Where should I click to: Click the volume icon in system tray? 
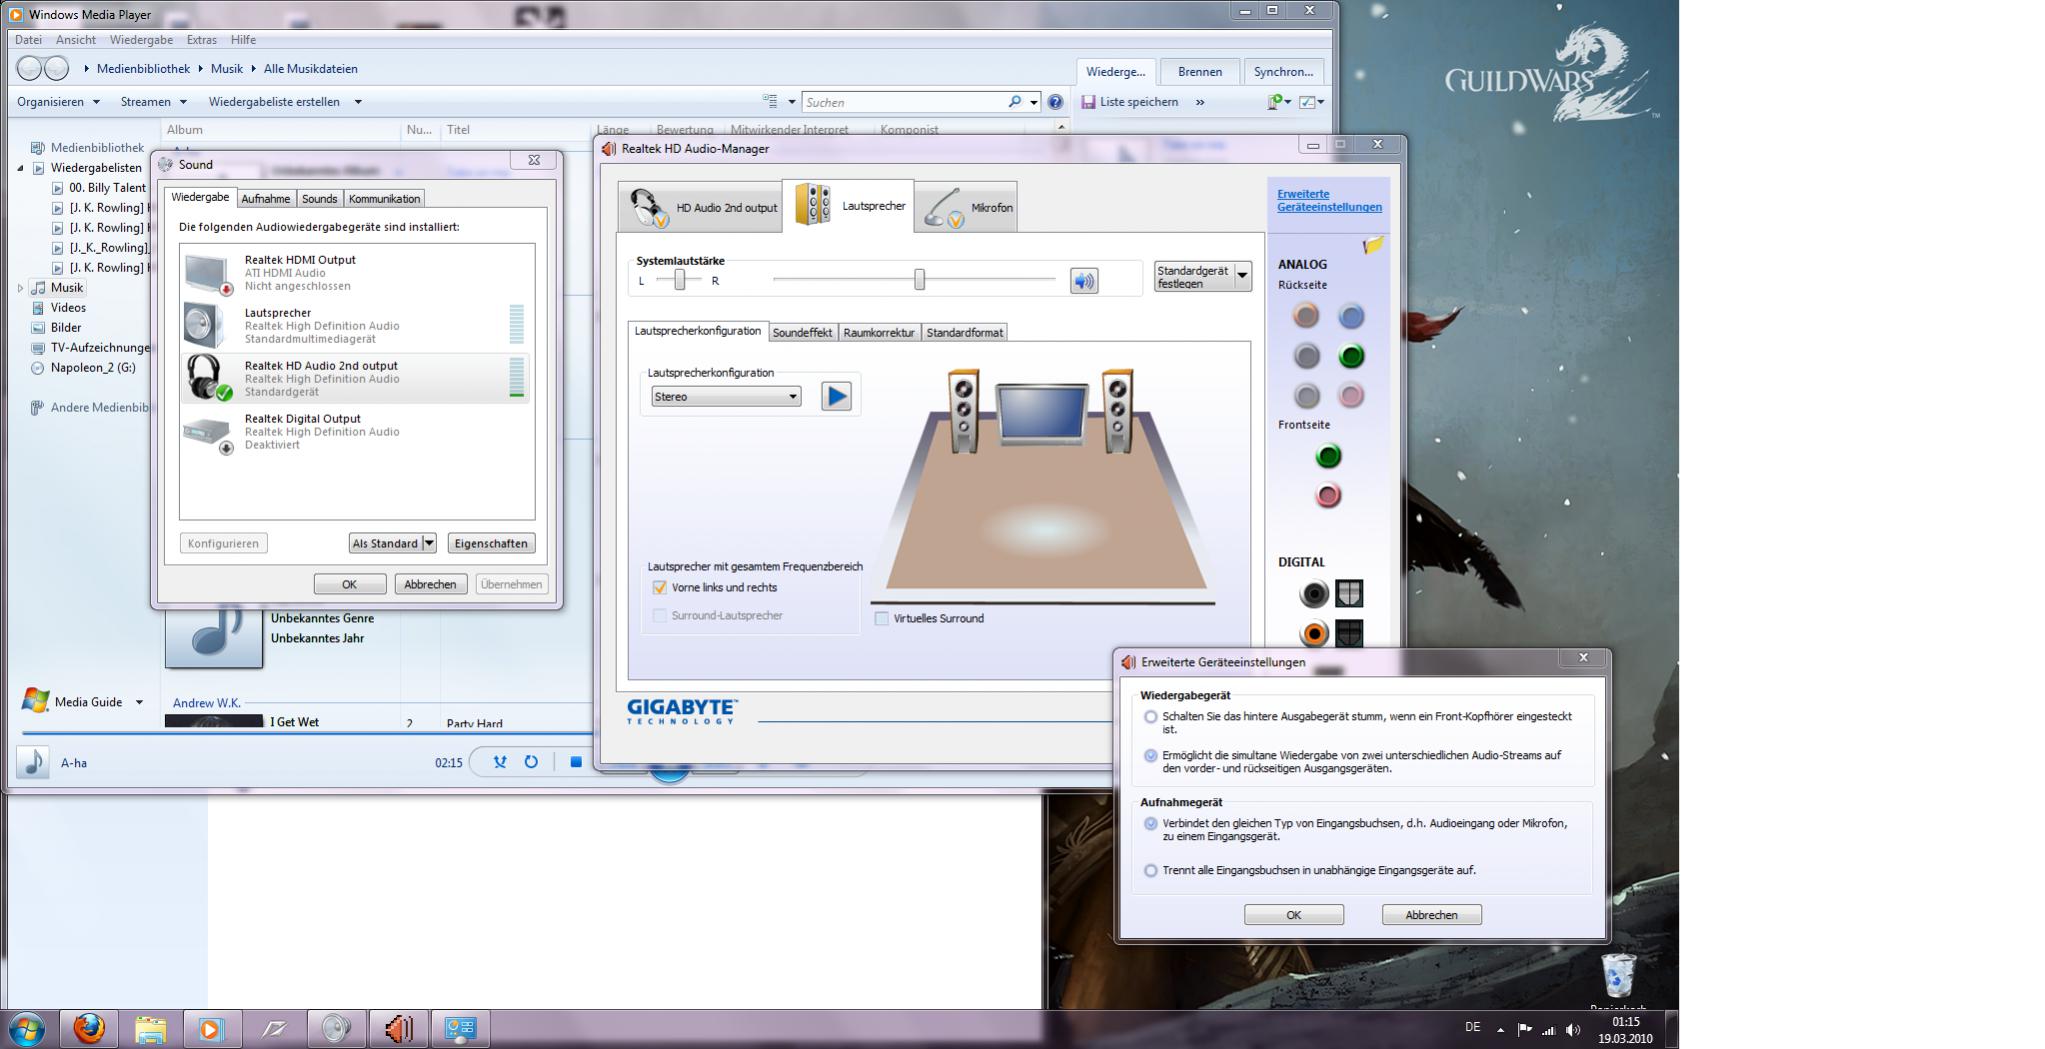(x=1573, y=1030)
